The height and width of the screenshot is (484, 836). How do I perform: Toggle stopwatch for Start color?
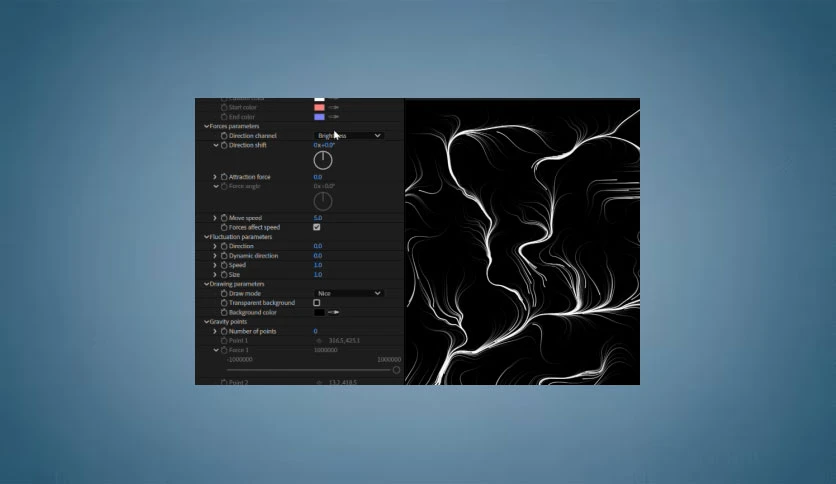pos(224,108)
